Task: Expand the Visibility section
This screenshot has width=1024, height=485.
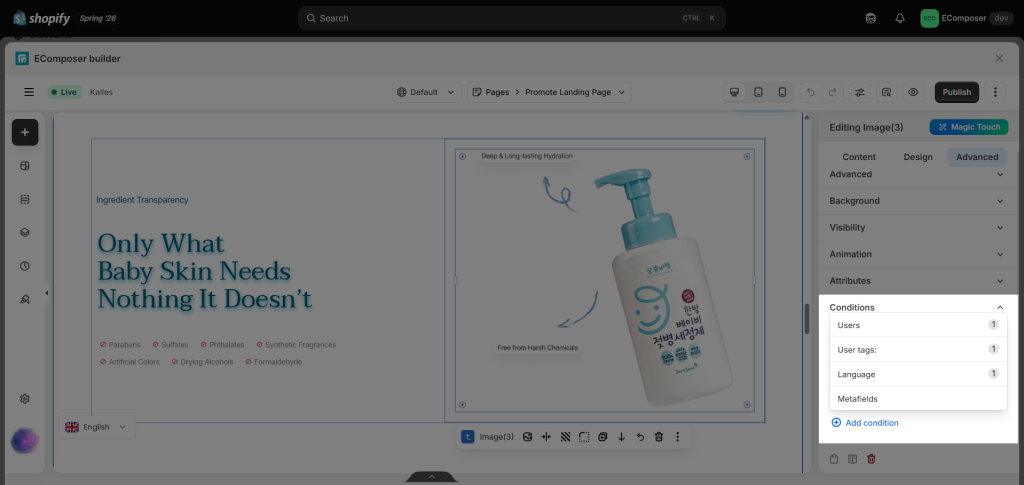Action: point(917,227)
